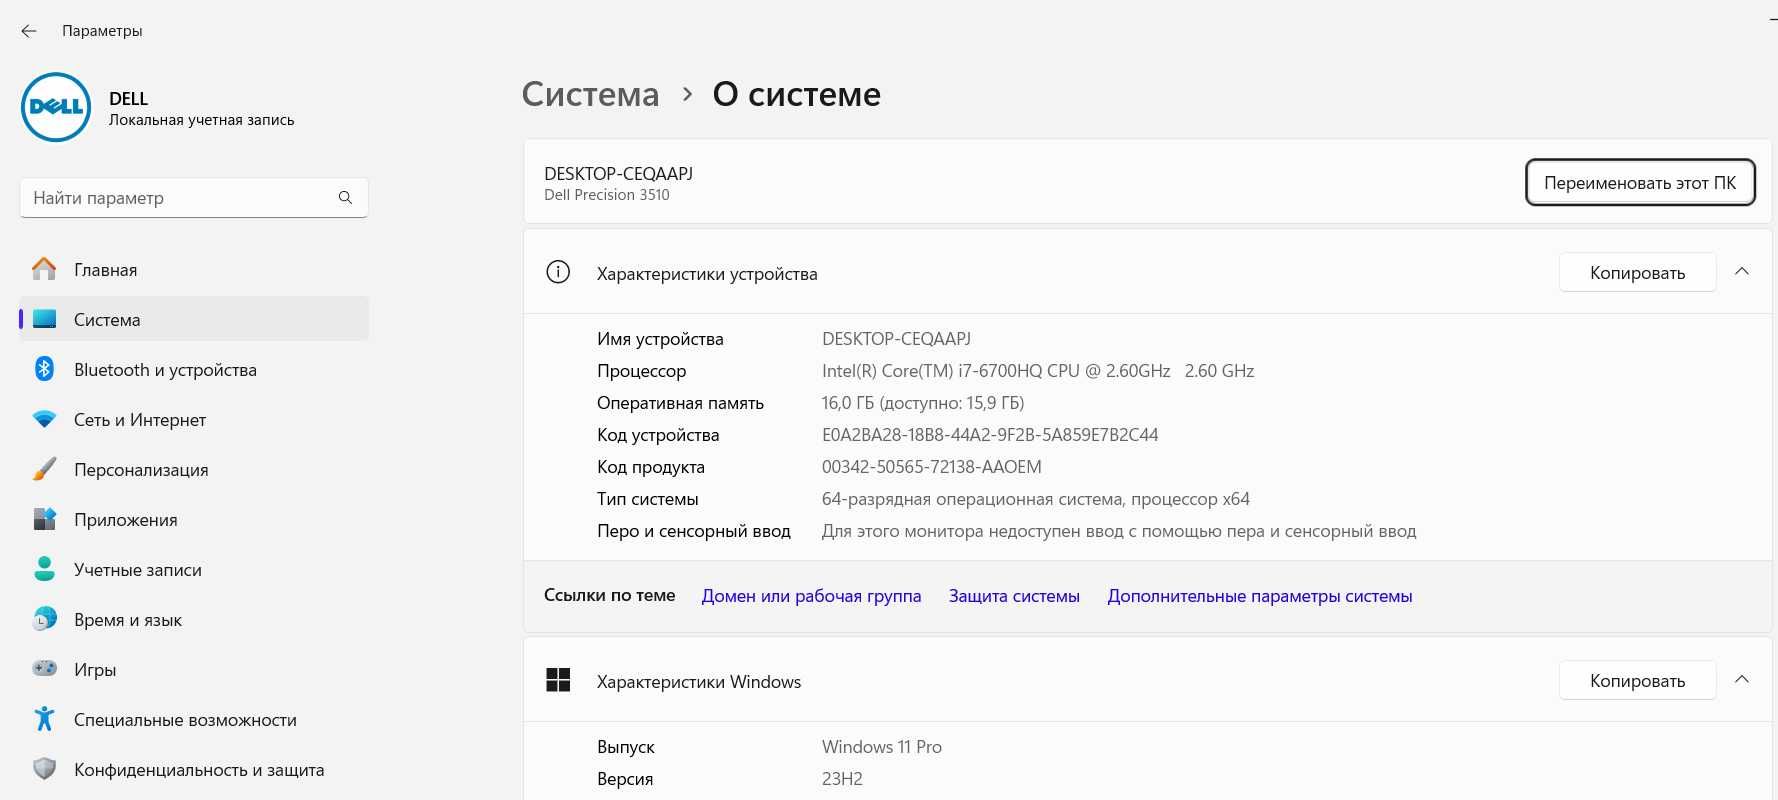This screenshot has width=1778, height=800.
Task: Click the Dell Precision 3510 model text
Action: click(x=607, y=195)
